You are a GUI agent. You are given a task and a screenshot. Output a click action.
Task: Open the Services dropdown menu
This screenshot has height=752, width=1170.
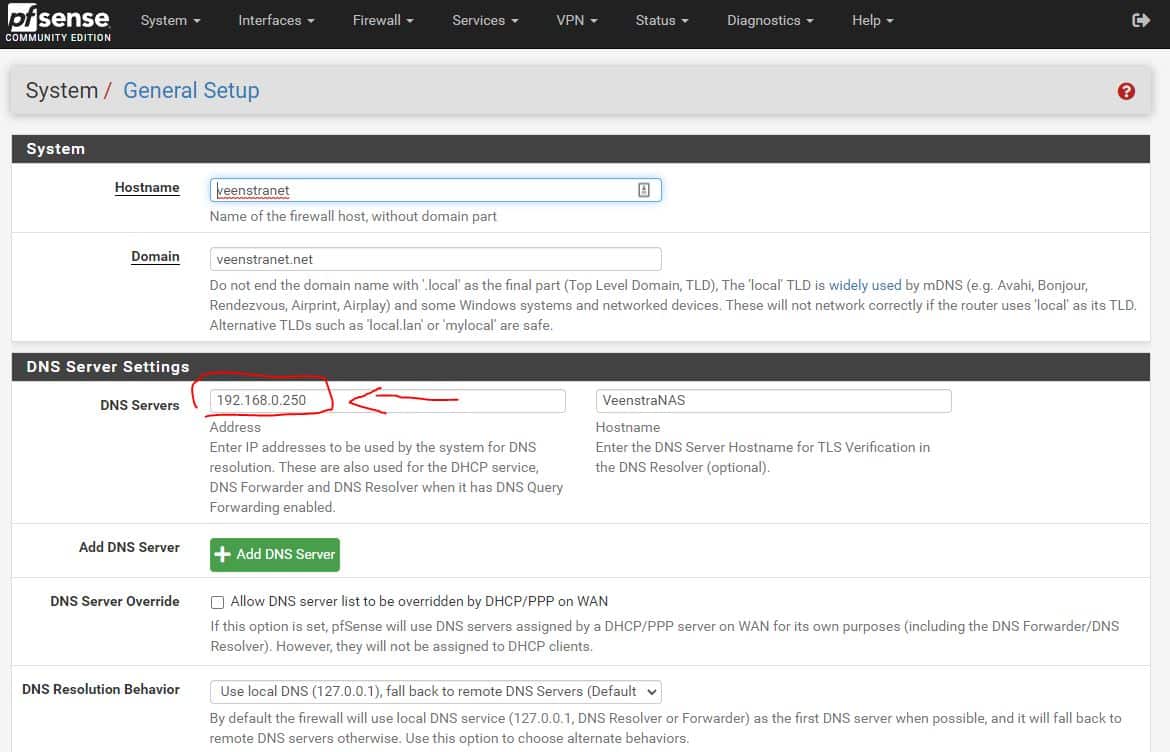pyautogui.click(x=485, y=20)
